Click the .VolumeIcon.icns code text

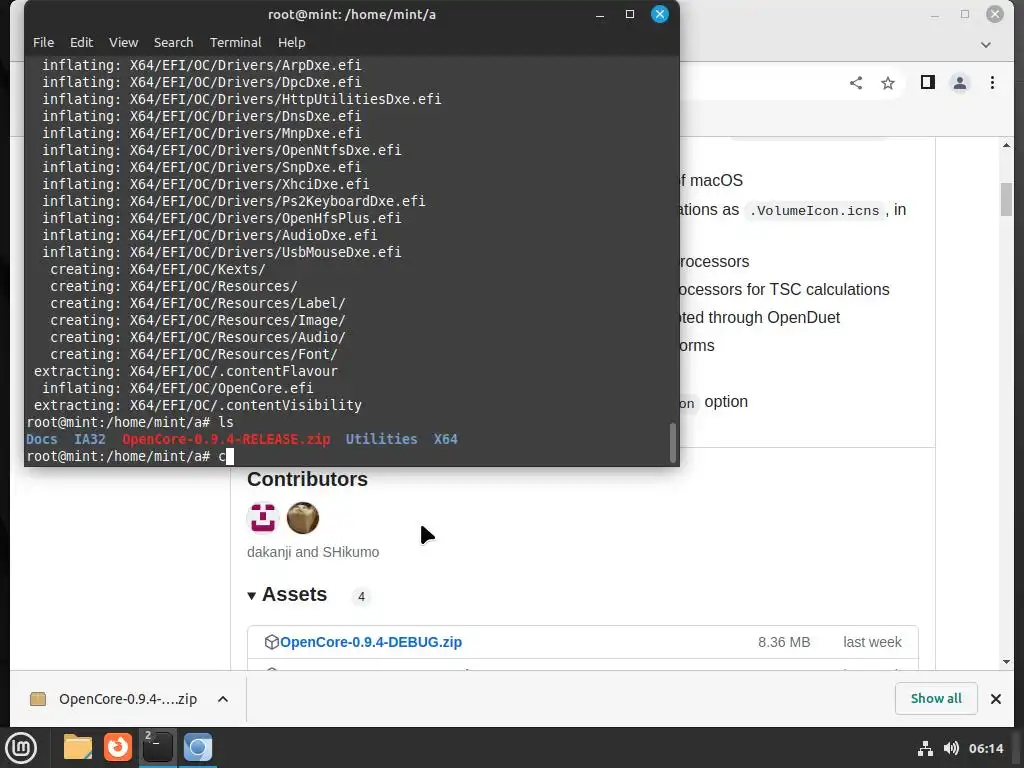click(x=815, y=211)
